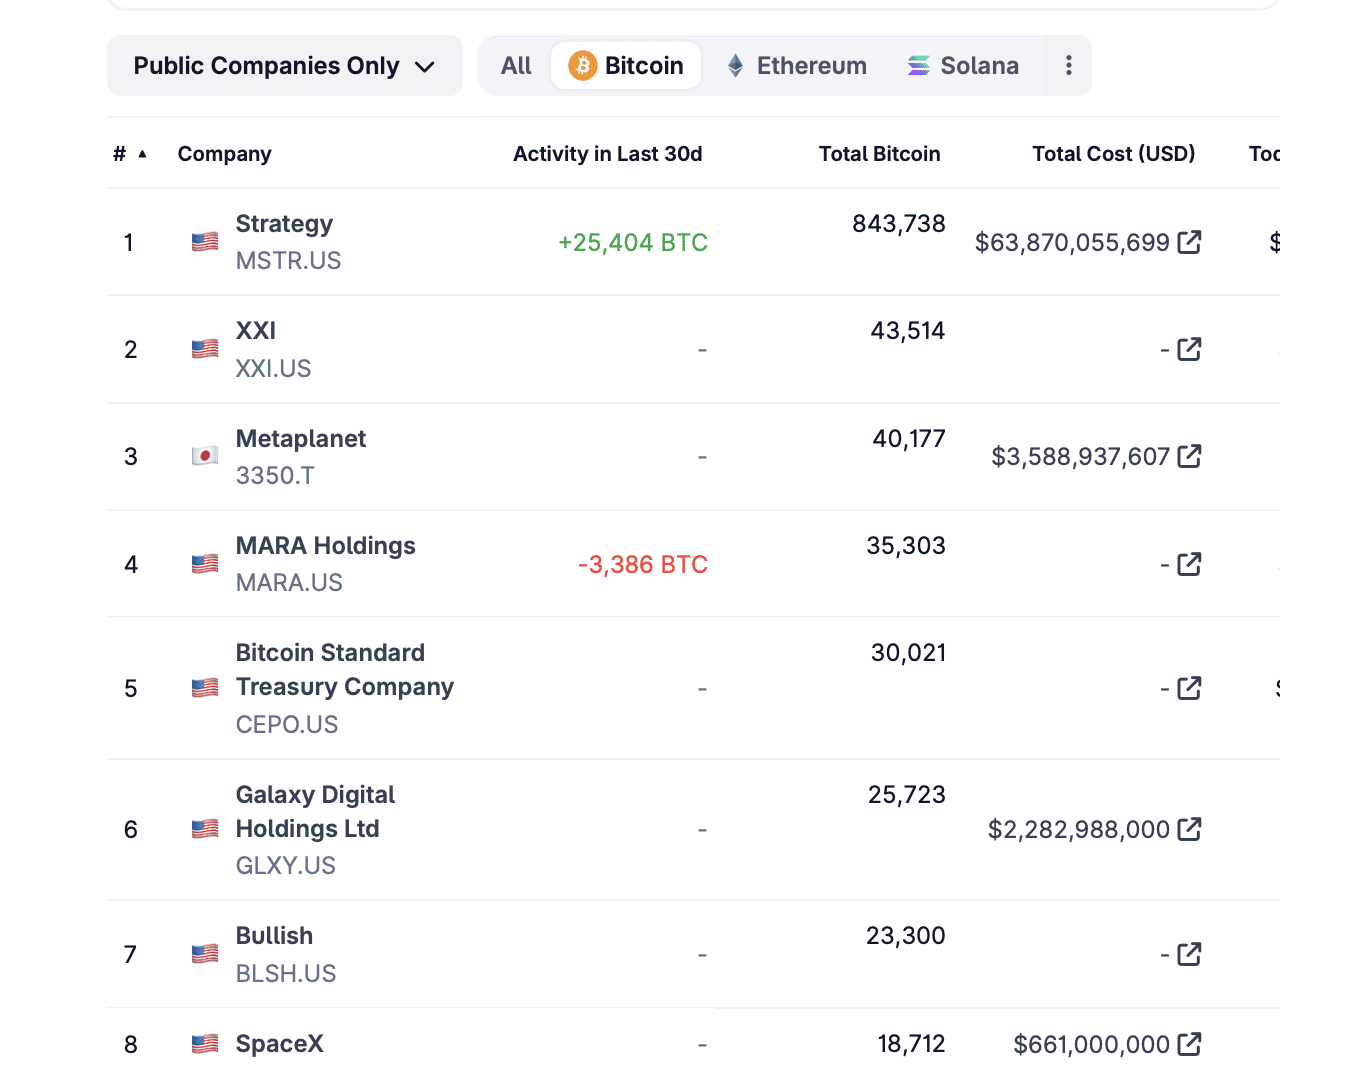The image size is (1350, 1080).
Task: Open external link icon in MARA Holdings row
Action: point(1189,564)
